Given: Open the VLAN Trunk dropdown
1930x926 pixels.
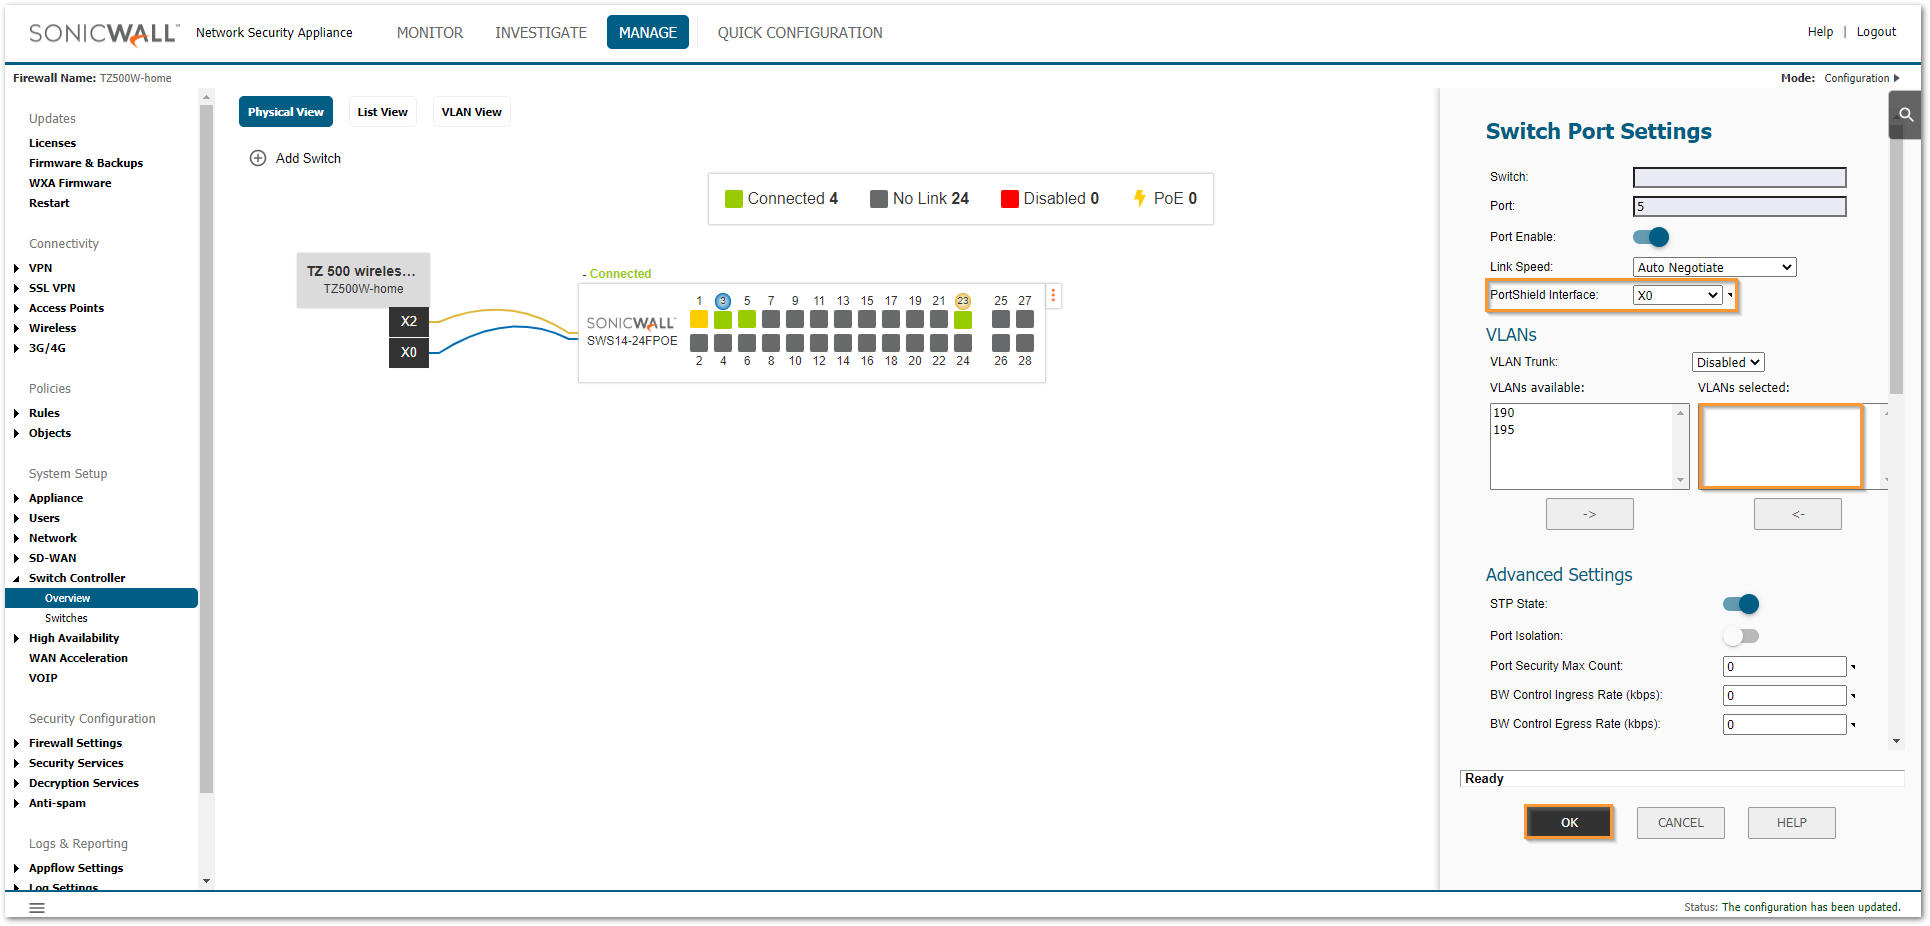Looking at the screenshot, I should click(1728, 362).
